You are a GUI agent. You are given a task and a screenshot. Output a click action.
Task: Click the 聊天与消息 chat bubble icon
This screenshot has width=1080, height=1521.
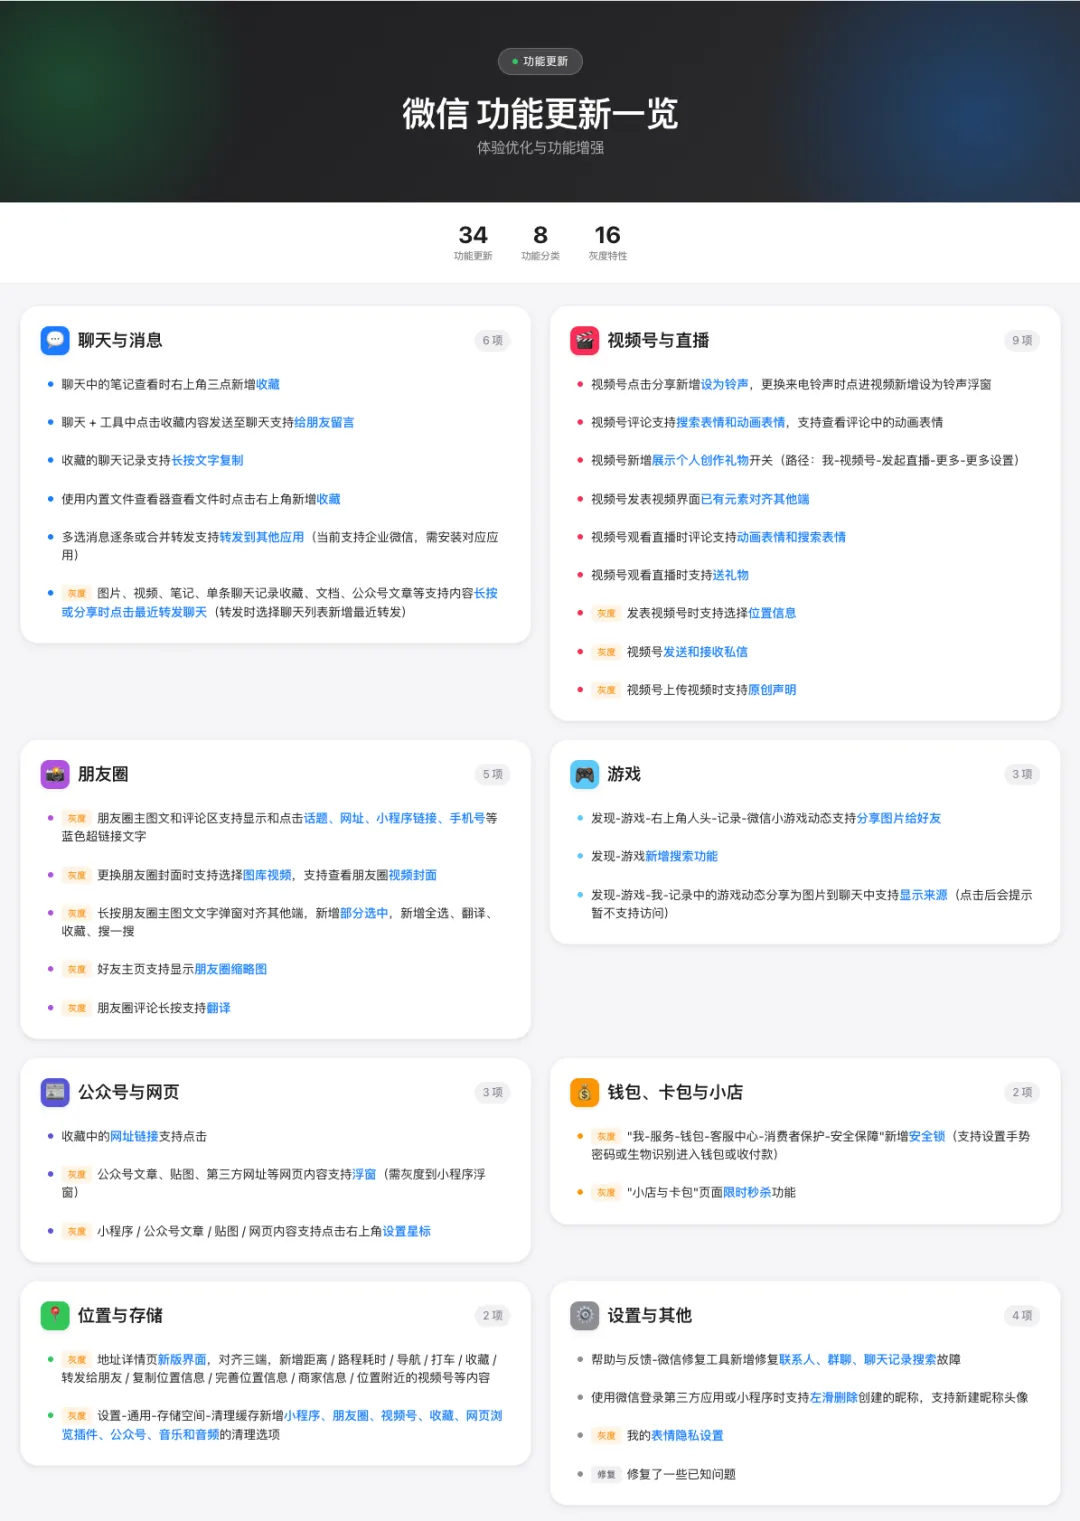pos(55,340)
